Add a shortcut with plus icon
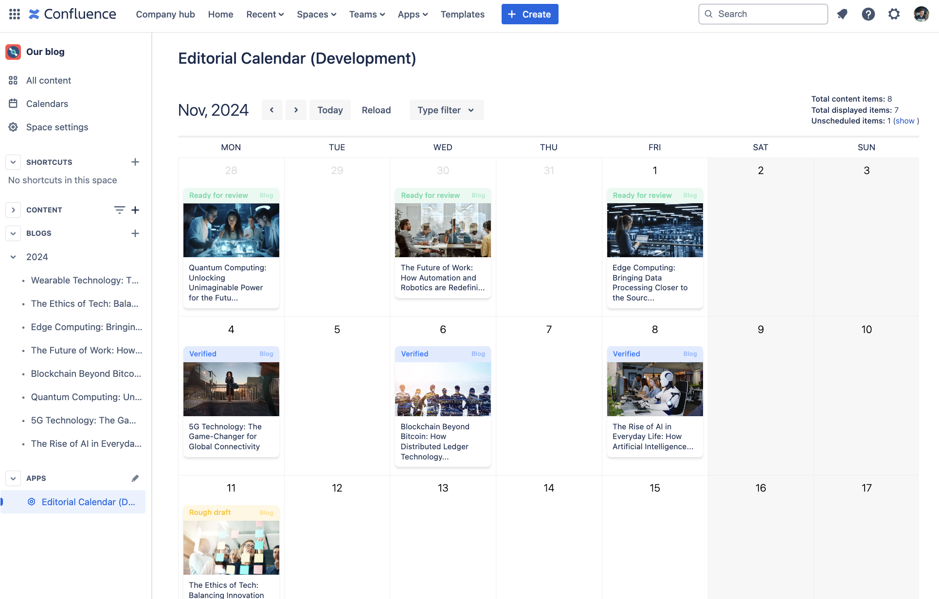939x599 pixels. pos(135,162)
